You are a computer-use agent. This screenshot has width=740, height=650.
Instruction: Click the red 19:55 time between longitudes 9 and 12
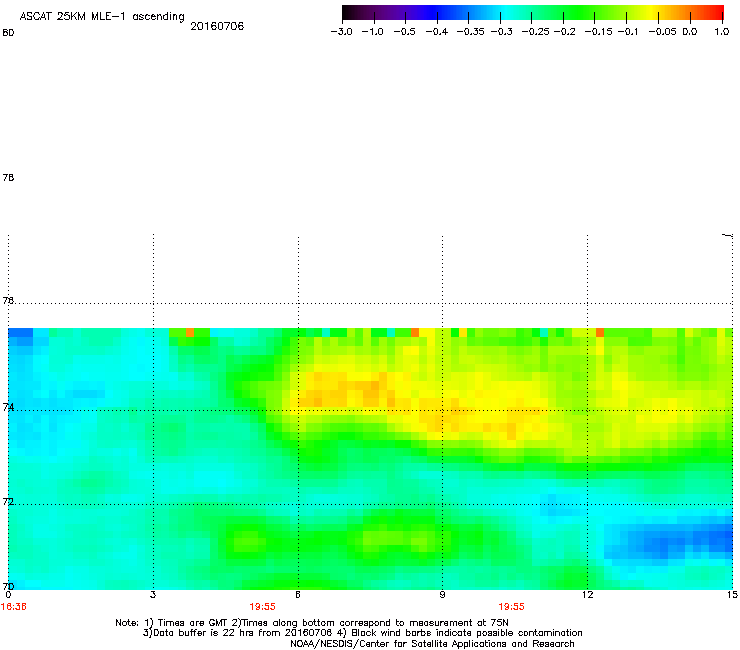(x=511, y=607)
